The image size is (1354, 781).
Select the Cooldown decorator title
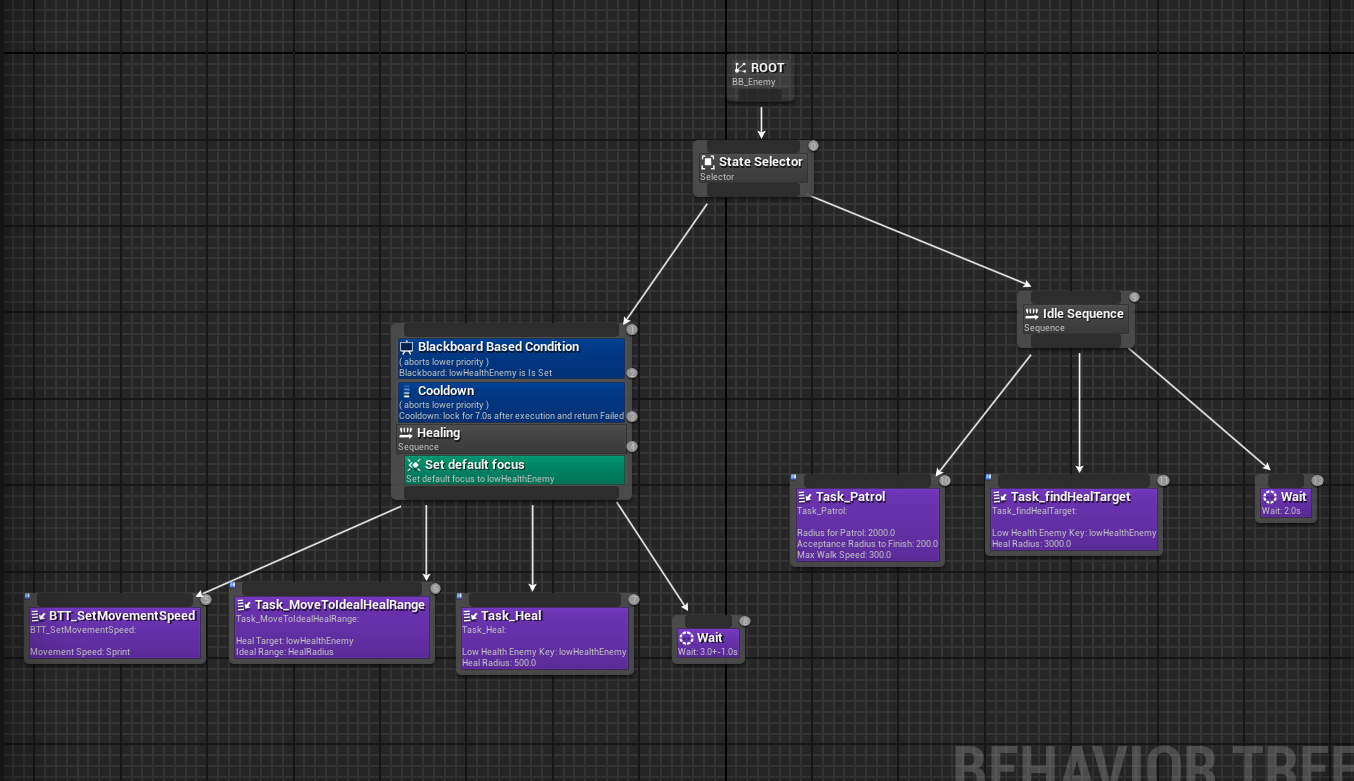(446, 391)
